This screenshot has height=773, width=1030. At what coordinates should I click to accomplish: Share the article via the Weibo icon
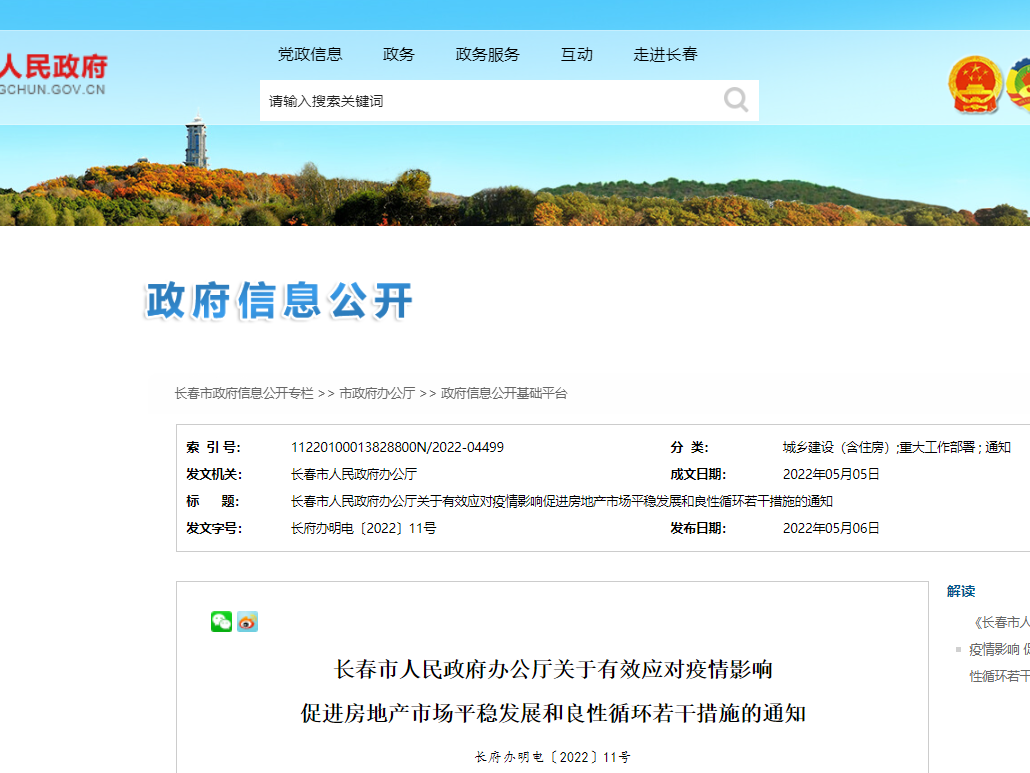[x=247, y=622]
